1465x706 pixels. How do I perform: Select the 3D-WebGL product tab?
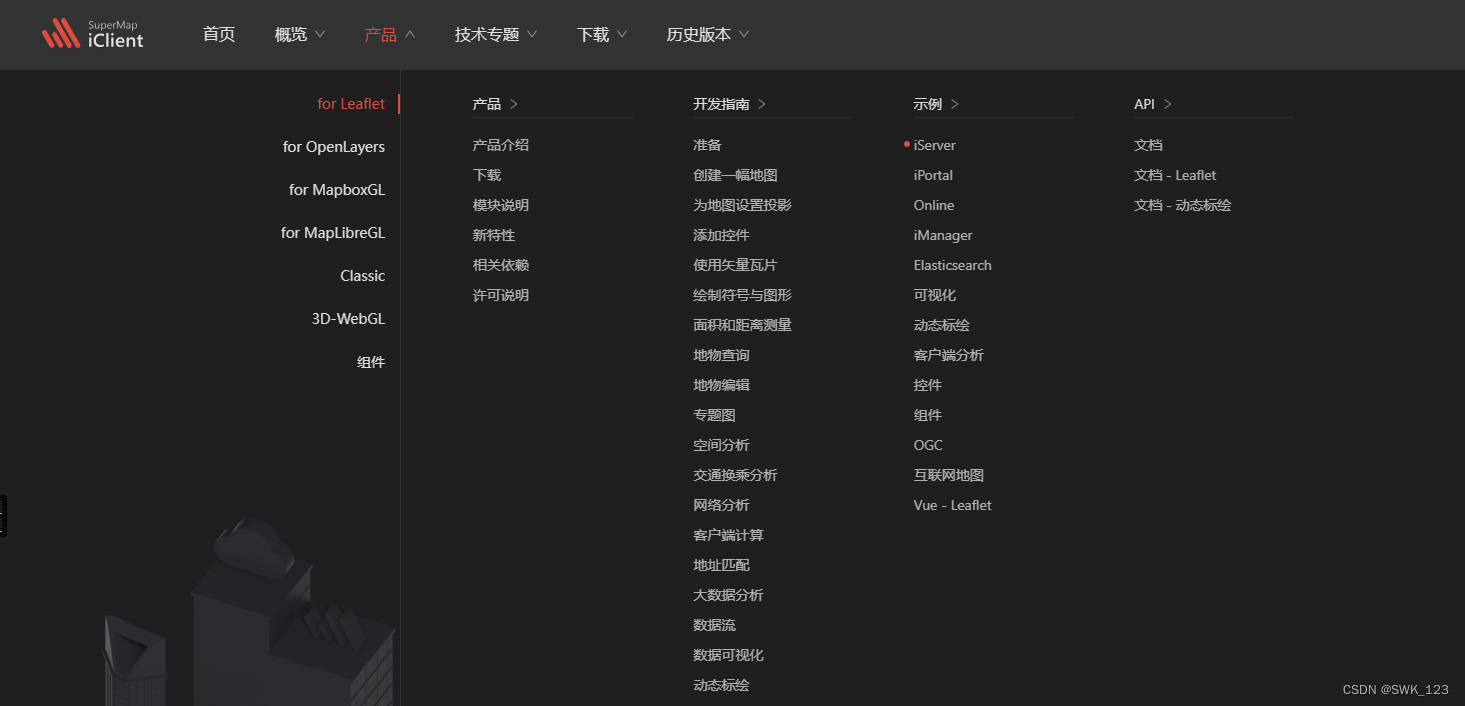point(348,319)
